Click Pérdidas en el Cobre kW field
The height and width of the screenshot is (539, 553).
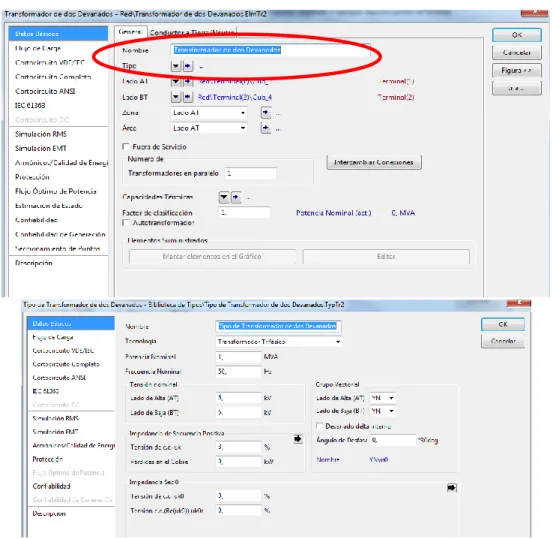[x=238, y=461]
